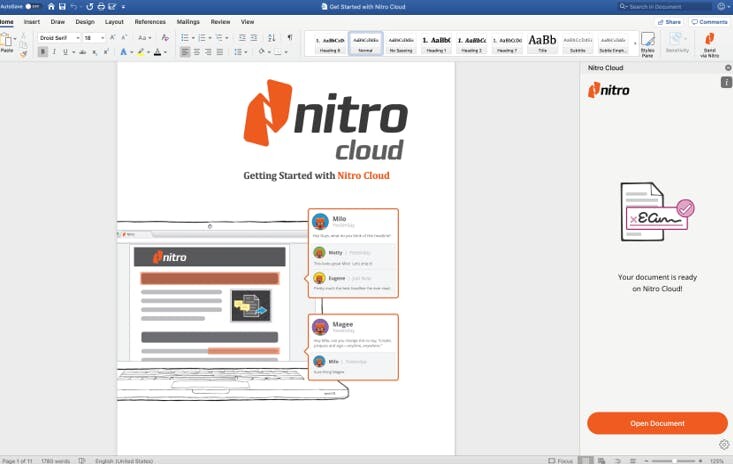
Task: Center align the paragraph
Action: pyautogui.click(x=197, y=52)
